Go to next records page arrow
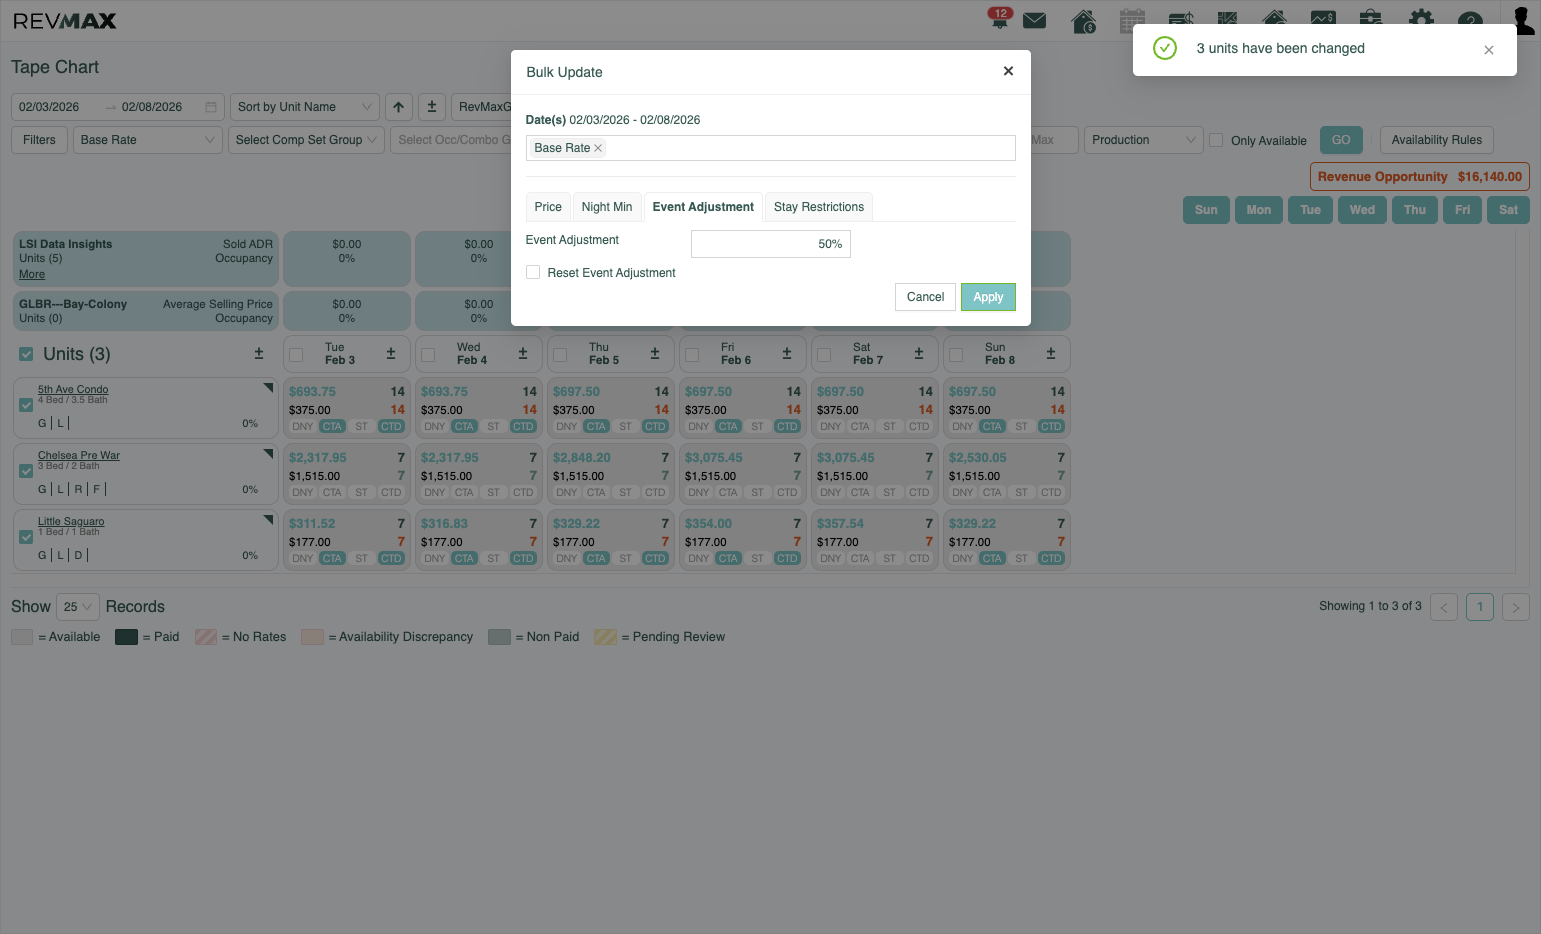 pyautogui.click(x=1516, y=607)
